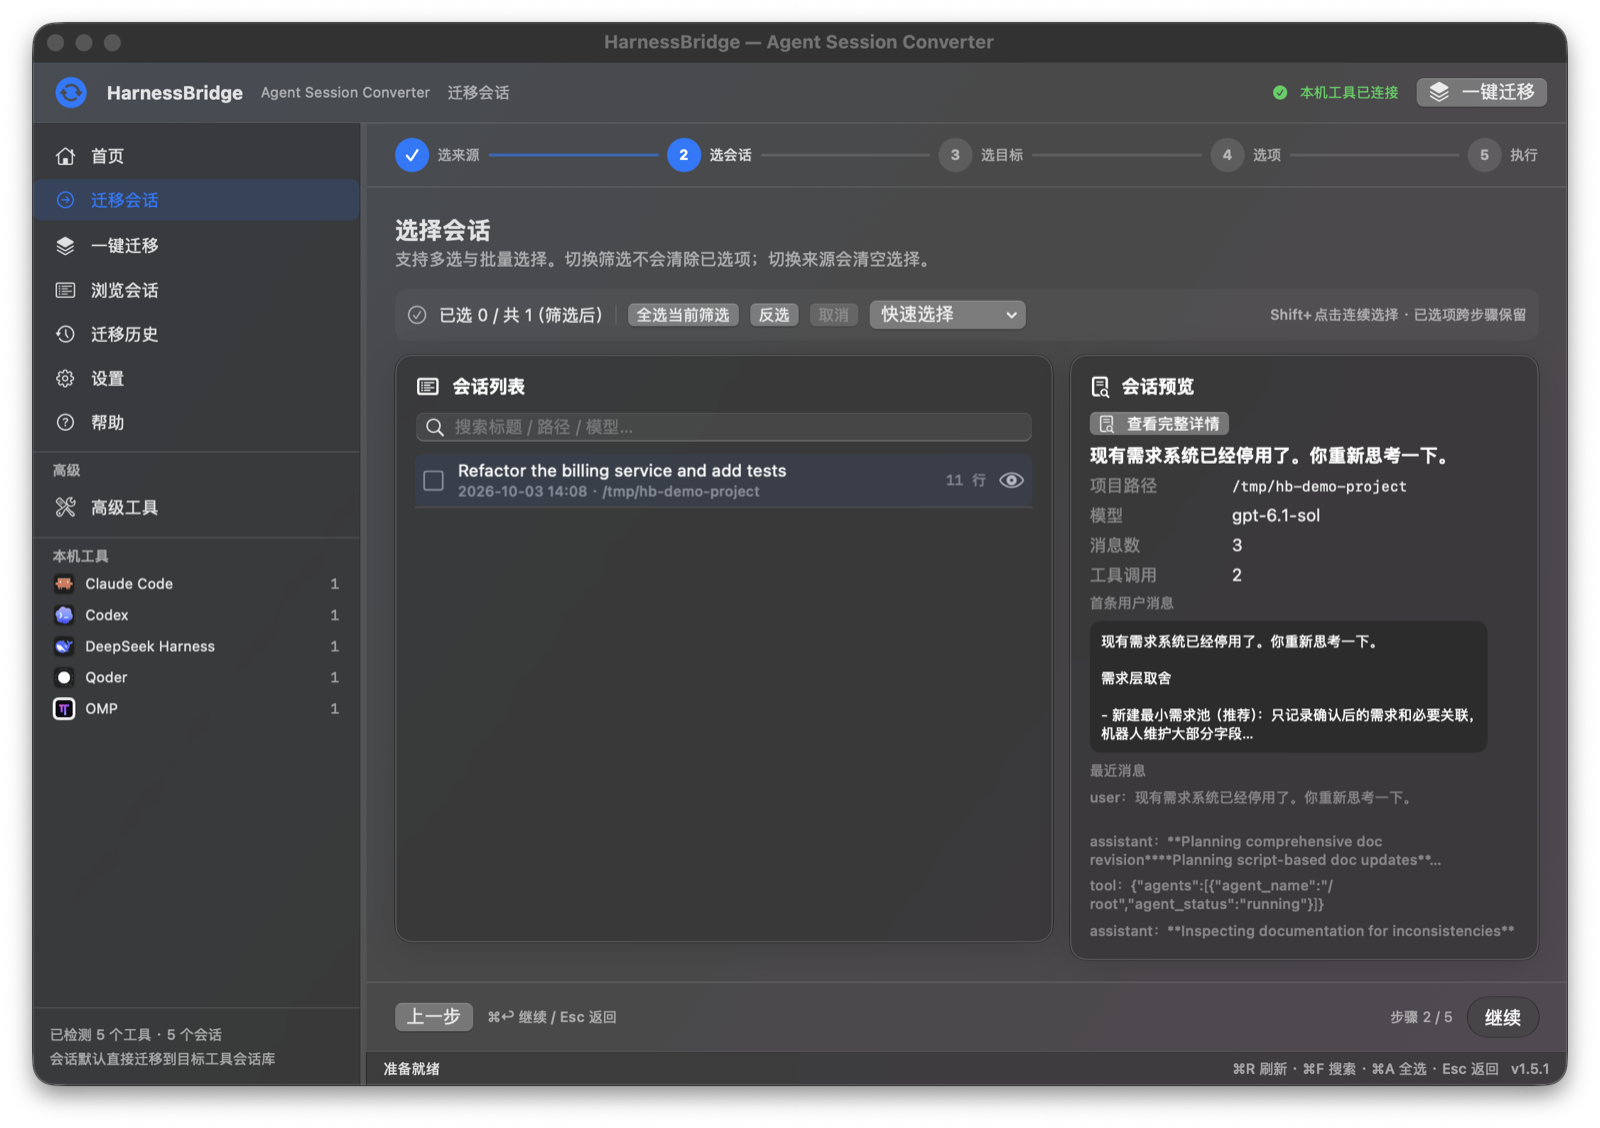This screenshot has width=1600, height=1128.
Task: Click the OMP tool icon
Action: [64, 709]
